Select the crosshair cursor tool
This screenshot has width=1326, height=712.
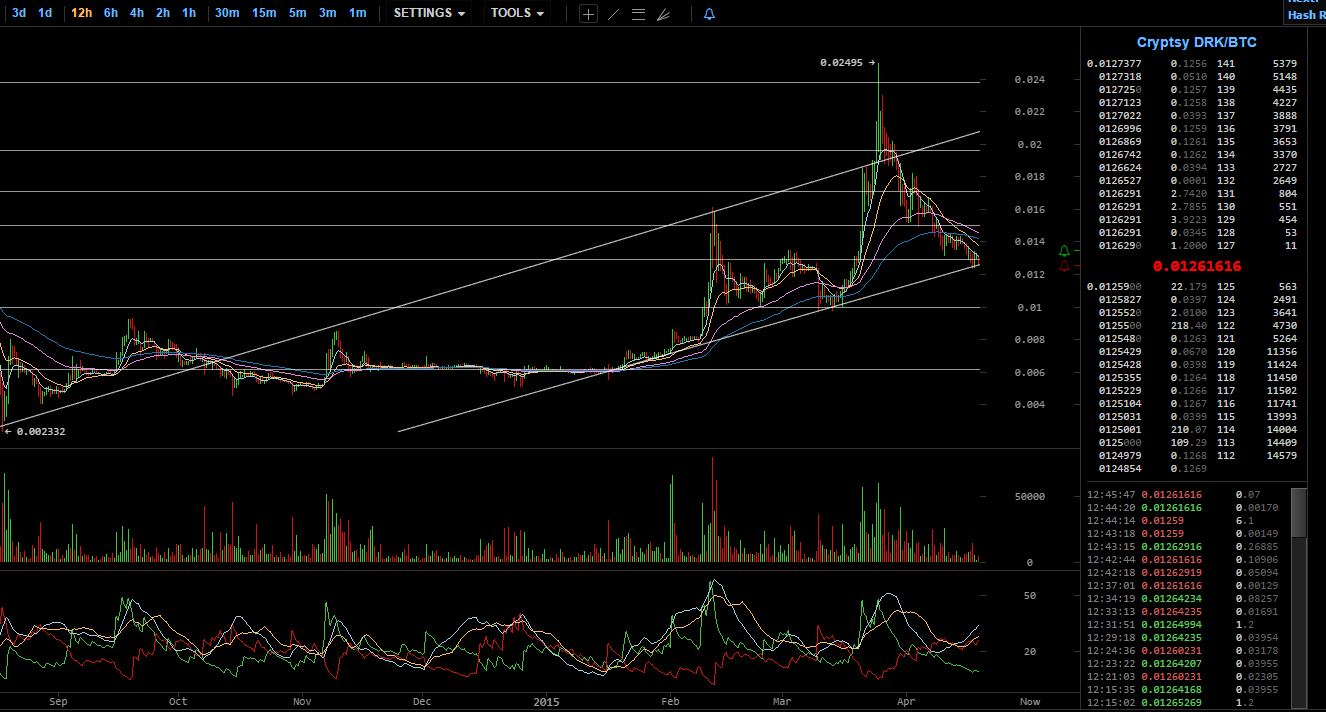pos(588,14)
